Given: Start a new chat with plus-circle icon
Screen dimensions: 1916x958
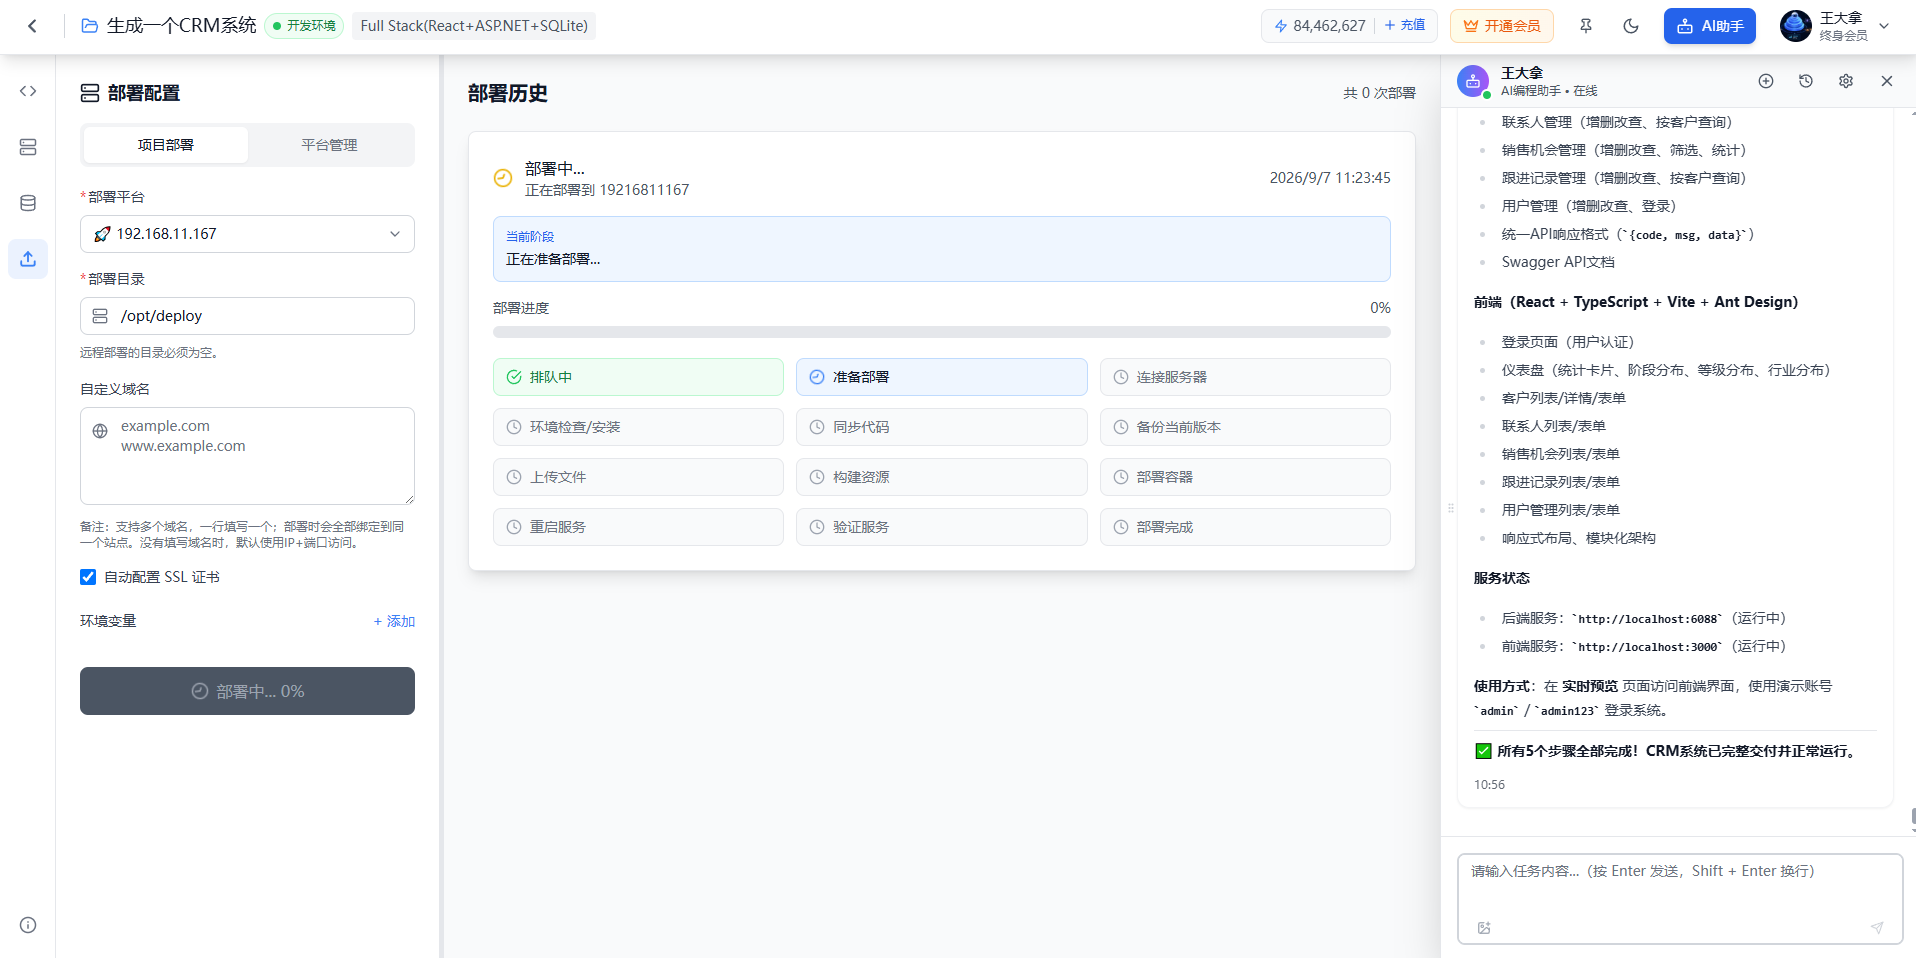Looking at the screenshot, I should point(1766,81).
